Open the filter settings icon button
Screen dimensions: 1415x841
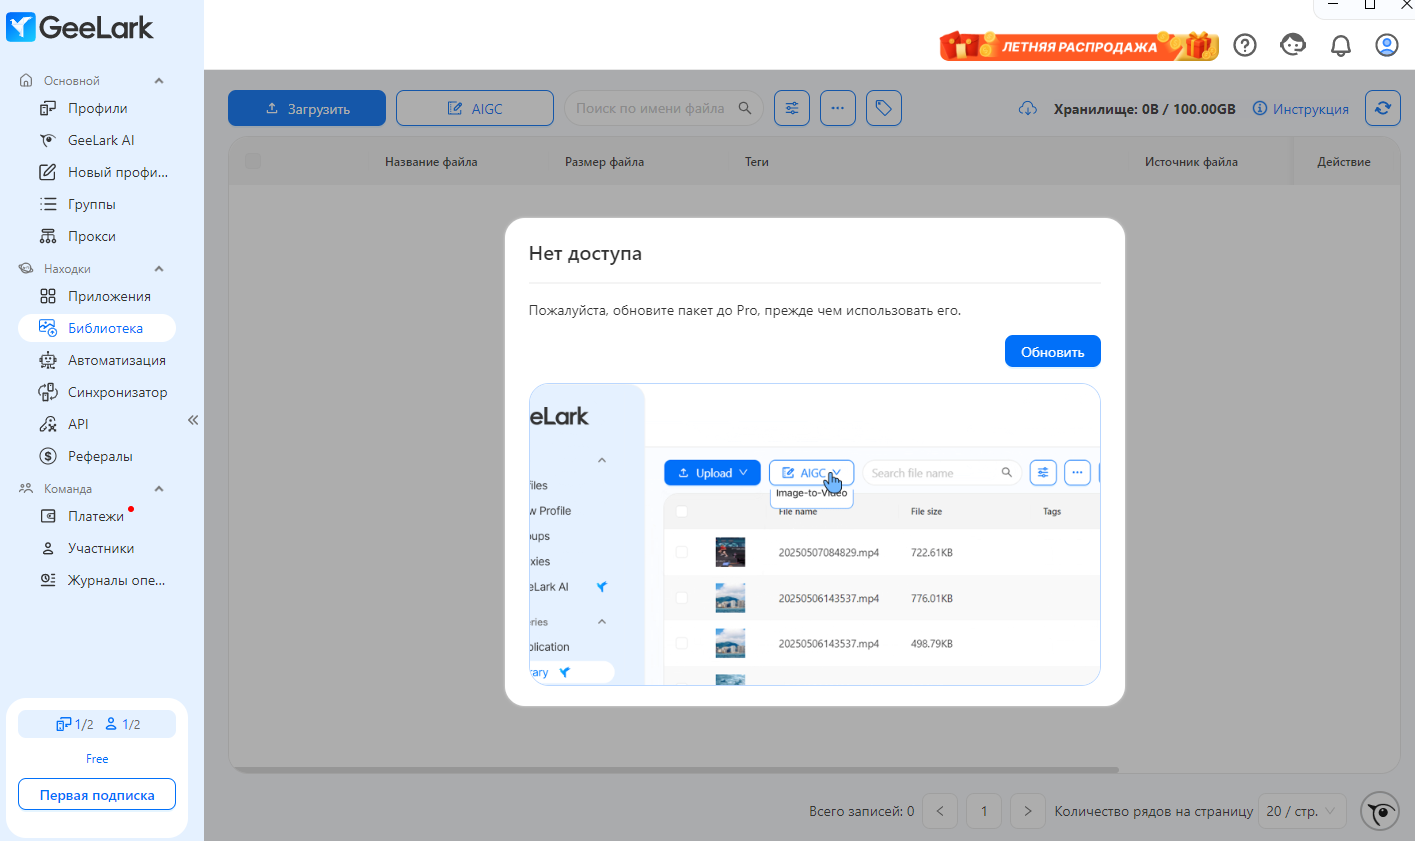coord(792,108)
